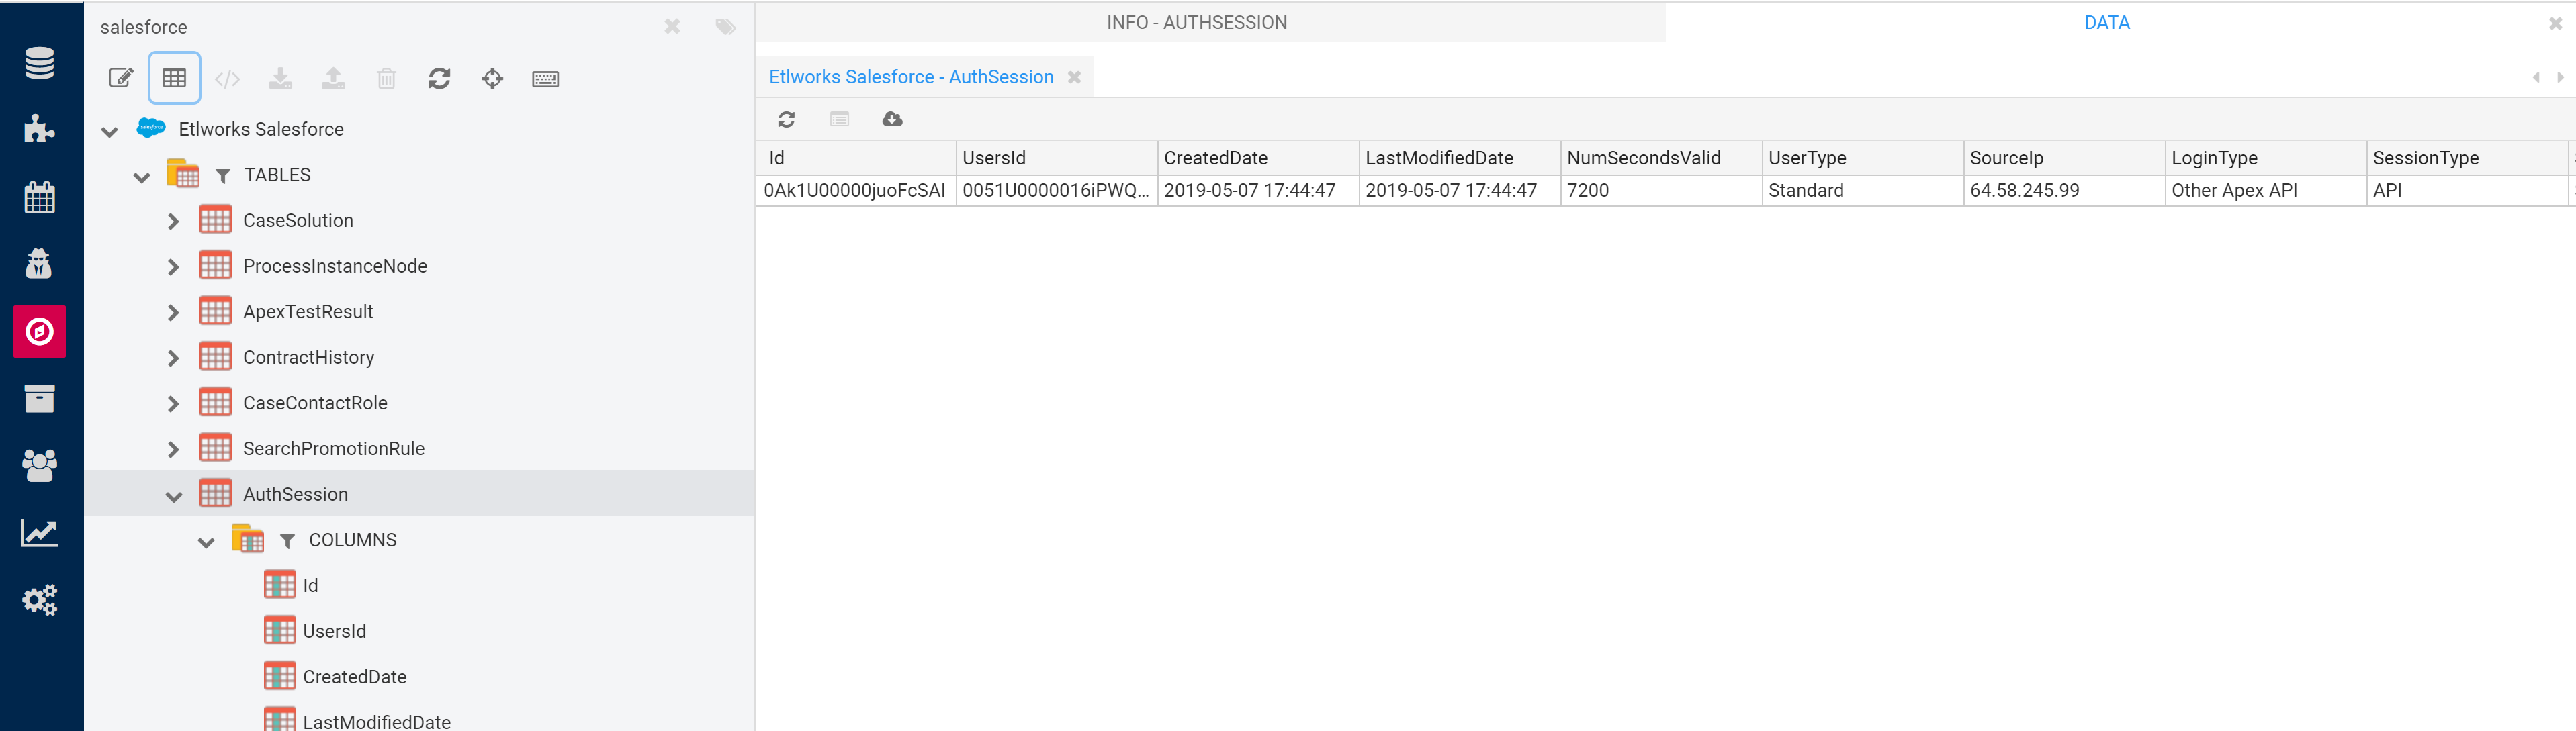Select the SearchPromotionRule table
Image resolution: width=2576 pixels, height=731 pixels.
point(333,448)
